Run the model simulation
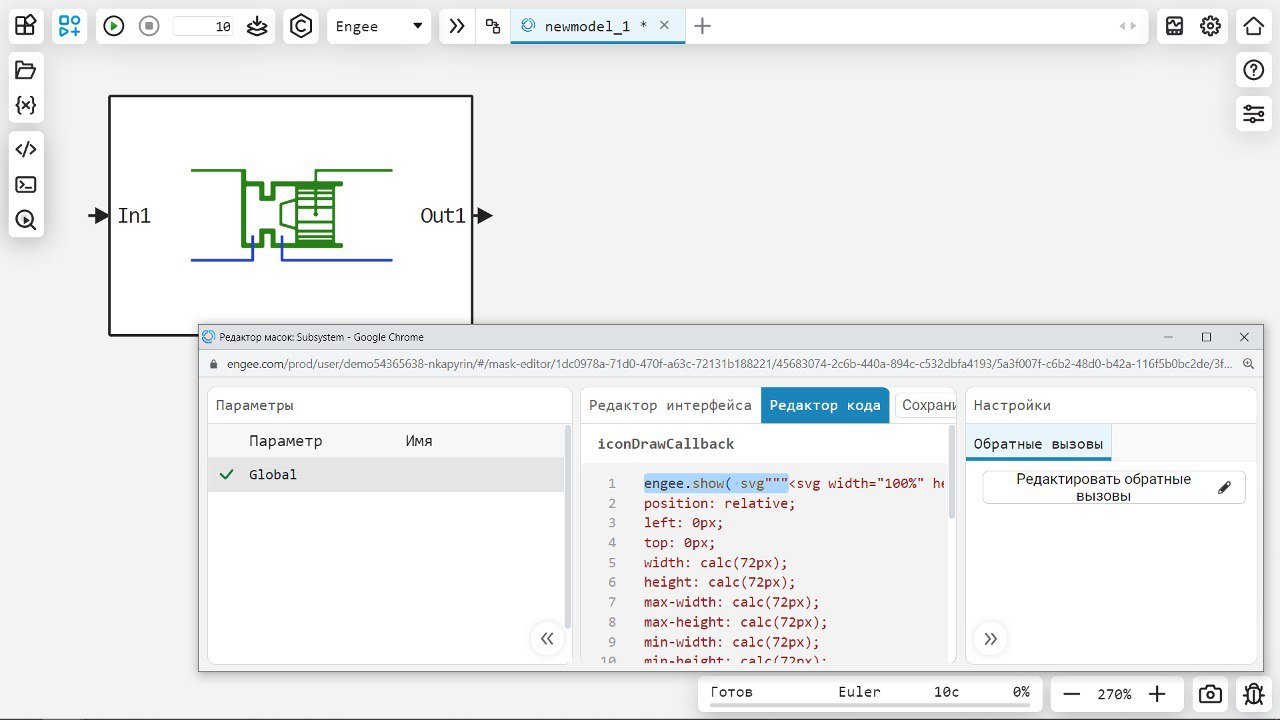Image resolution: width=1280 pixels, height=720 pixels. pyautogui.click(x=114, y=26)
